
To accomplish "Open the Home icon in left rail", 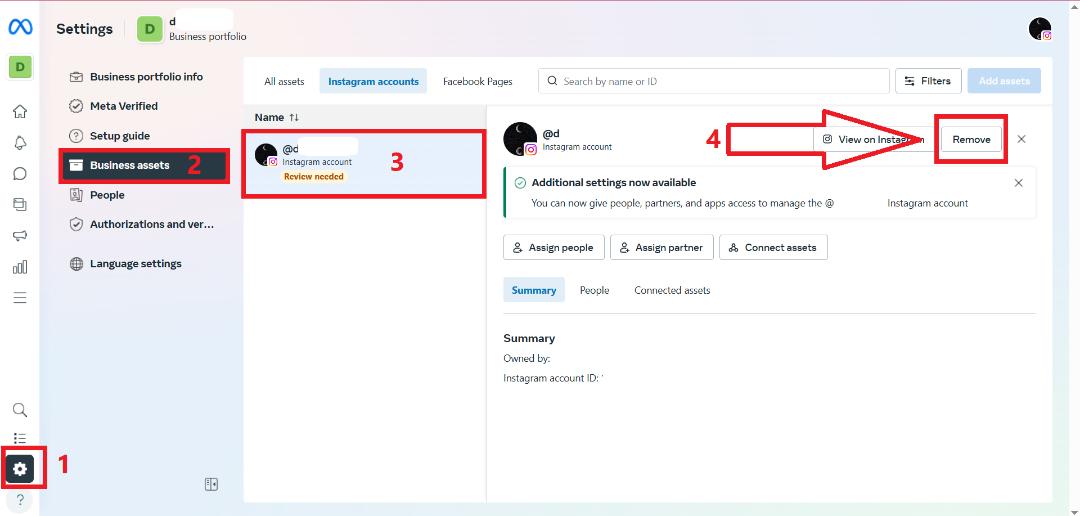I will (x=20, y=112).
